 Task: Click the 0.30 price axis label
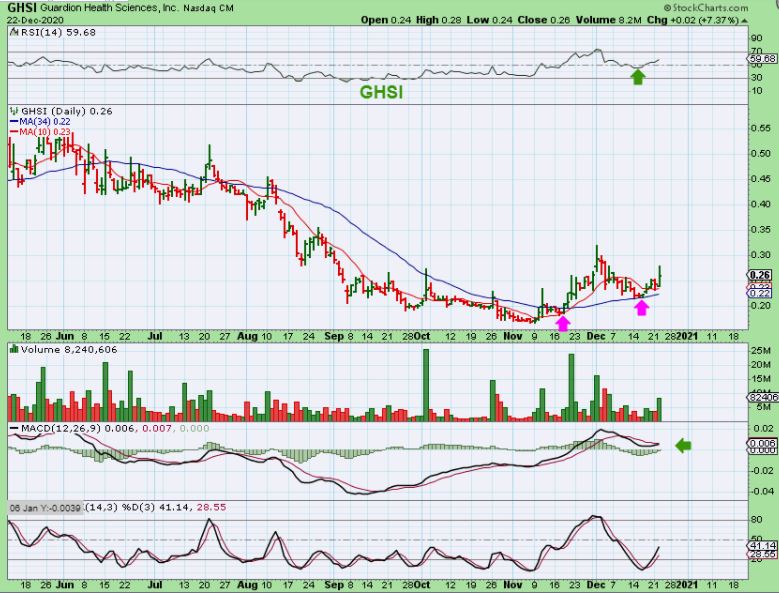click(761, 255)
